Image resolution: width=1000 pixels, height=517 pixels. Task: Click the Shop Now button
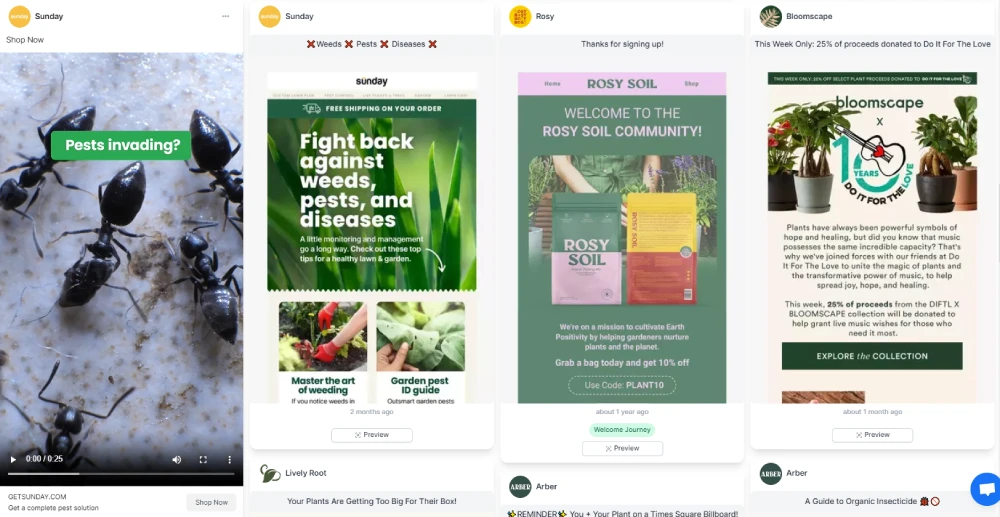click(x=211, y=502)
